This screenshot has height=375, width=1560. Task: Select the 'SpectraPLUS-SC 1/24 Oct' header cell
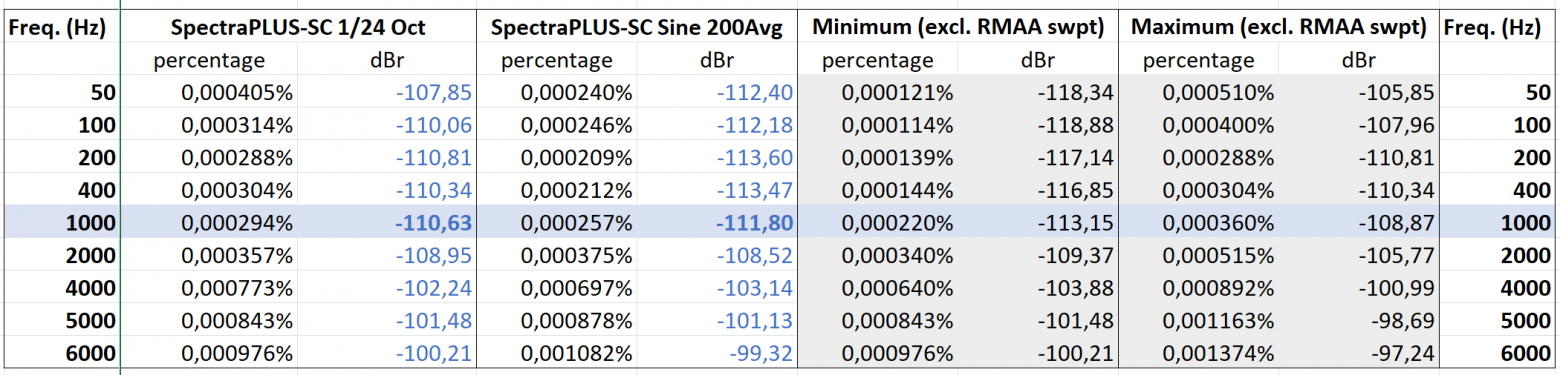click(298, 28)
